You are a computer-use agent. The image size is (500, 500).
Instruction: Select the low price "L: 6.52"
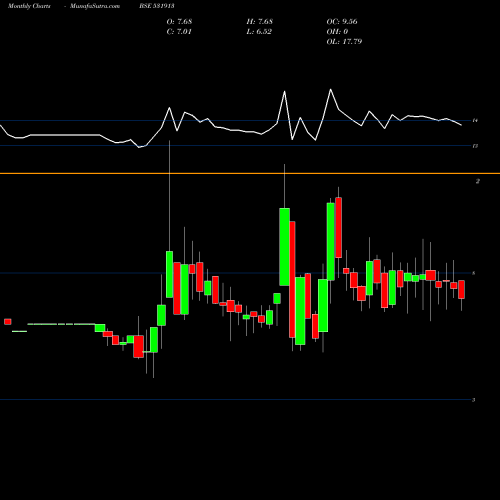click(x=259, y=31)
